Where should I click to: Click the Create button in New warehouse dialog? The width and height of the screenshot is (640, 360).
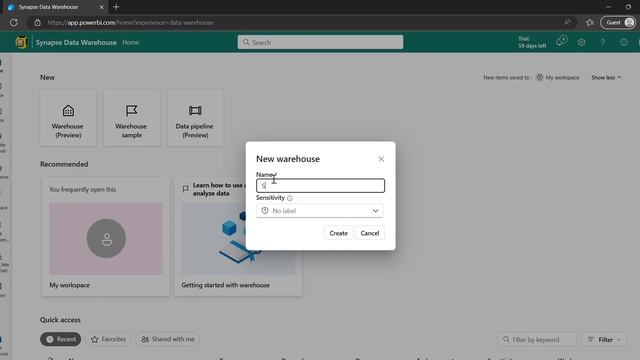pos(338,233)
